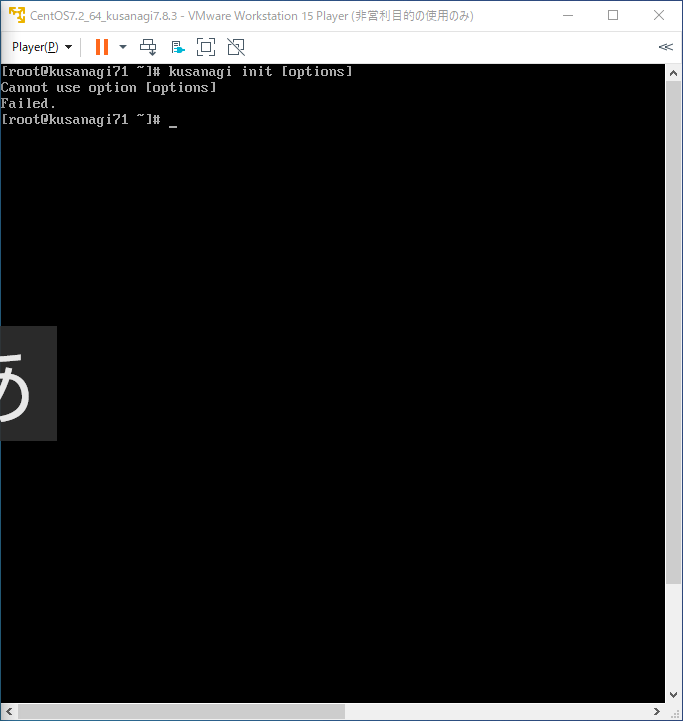Image resolution: width=683 pixels, height=721 pixels.
Task: Click the VMware Player title bar icon
Action: tap(17, 15)
